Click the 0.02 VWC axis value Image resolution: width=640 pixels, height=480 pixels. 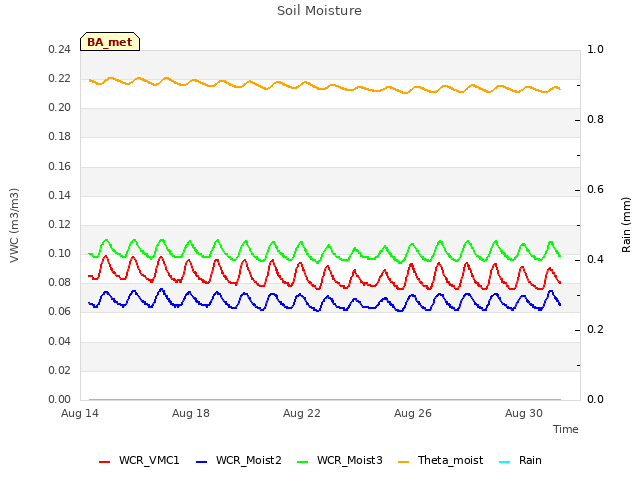60,371
